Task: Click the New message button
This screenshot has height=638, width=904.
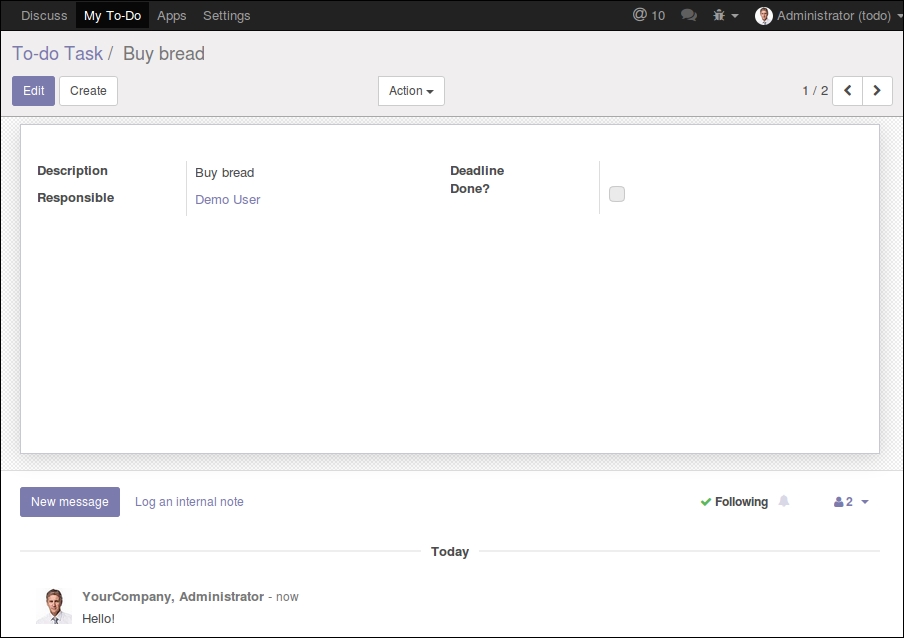Action: (x=70, y=501)
